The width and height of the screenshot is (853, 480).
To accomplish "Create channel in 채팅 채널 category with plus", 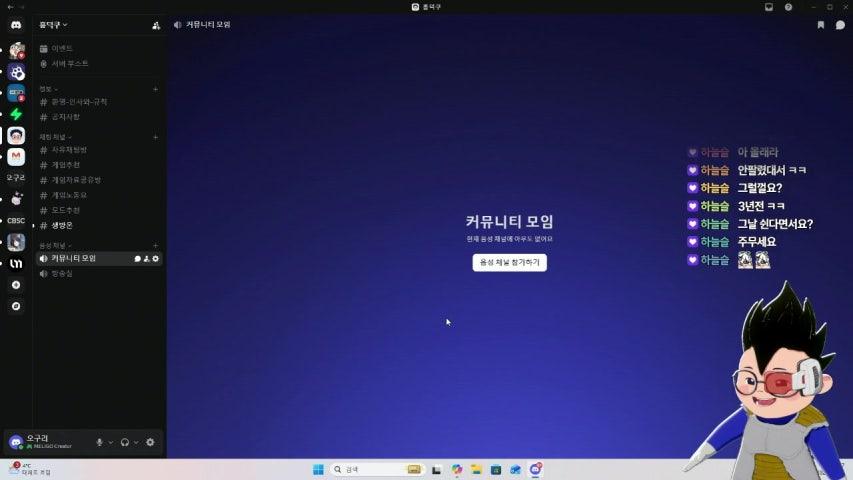I will 156,137.
